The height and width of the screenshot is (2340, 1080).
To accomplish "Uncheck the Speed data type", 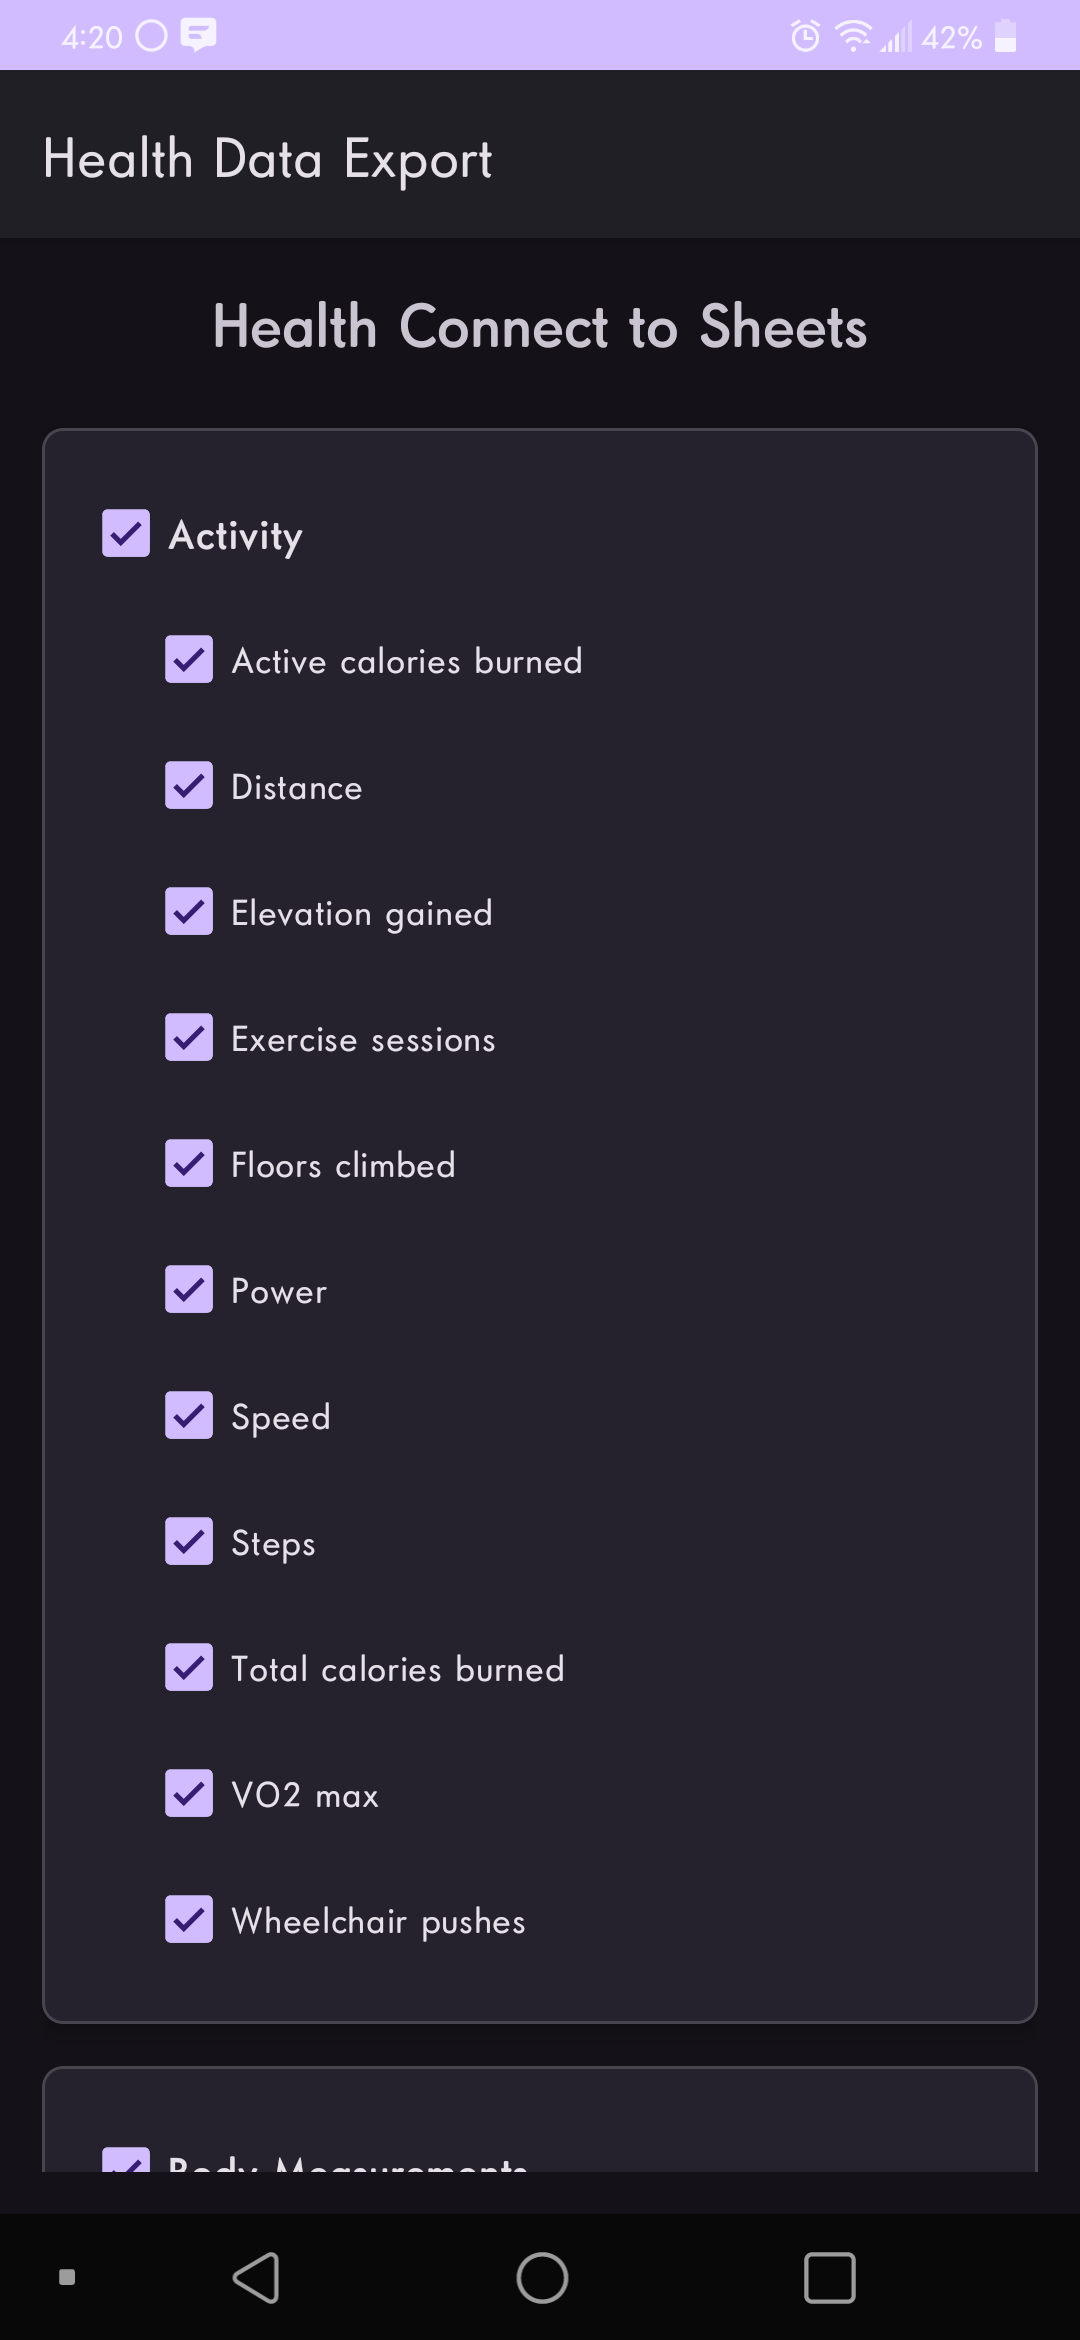I will point(189,1416).
